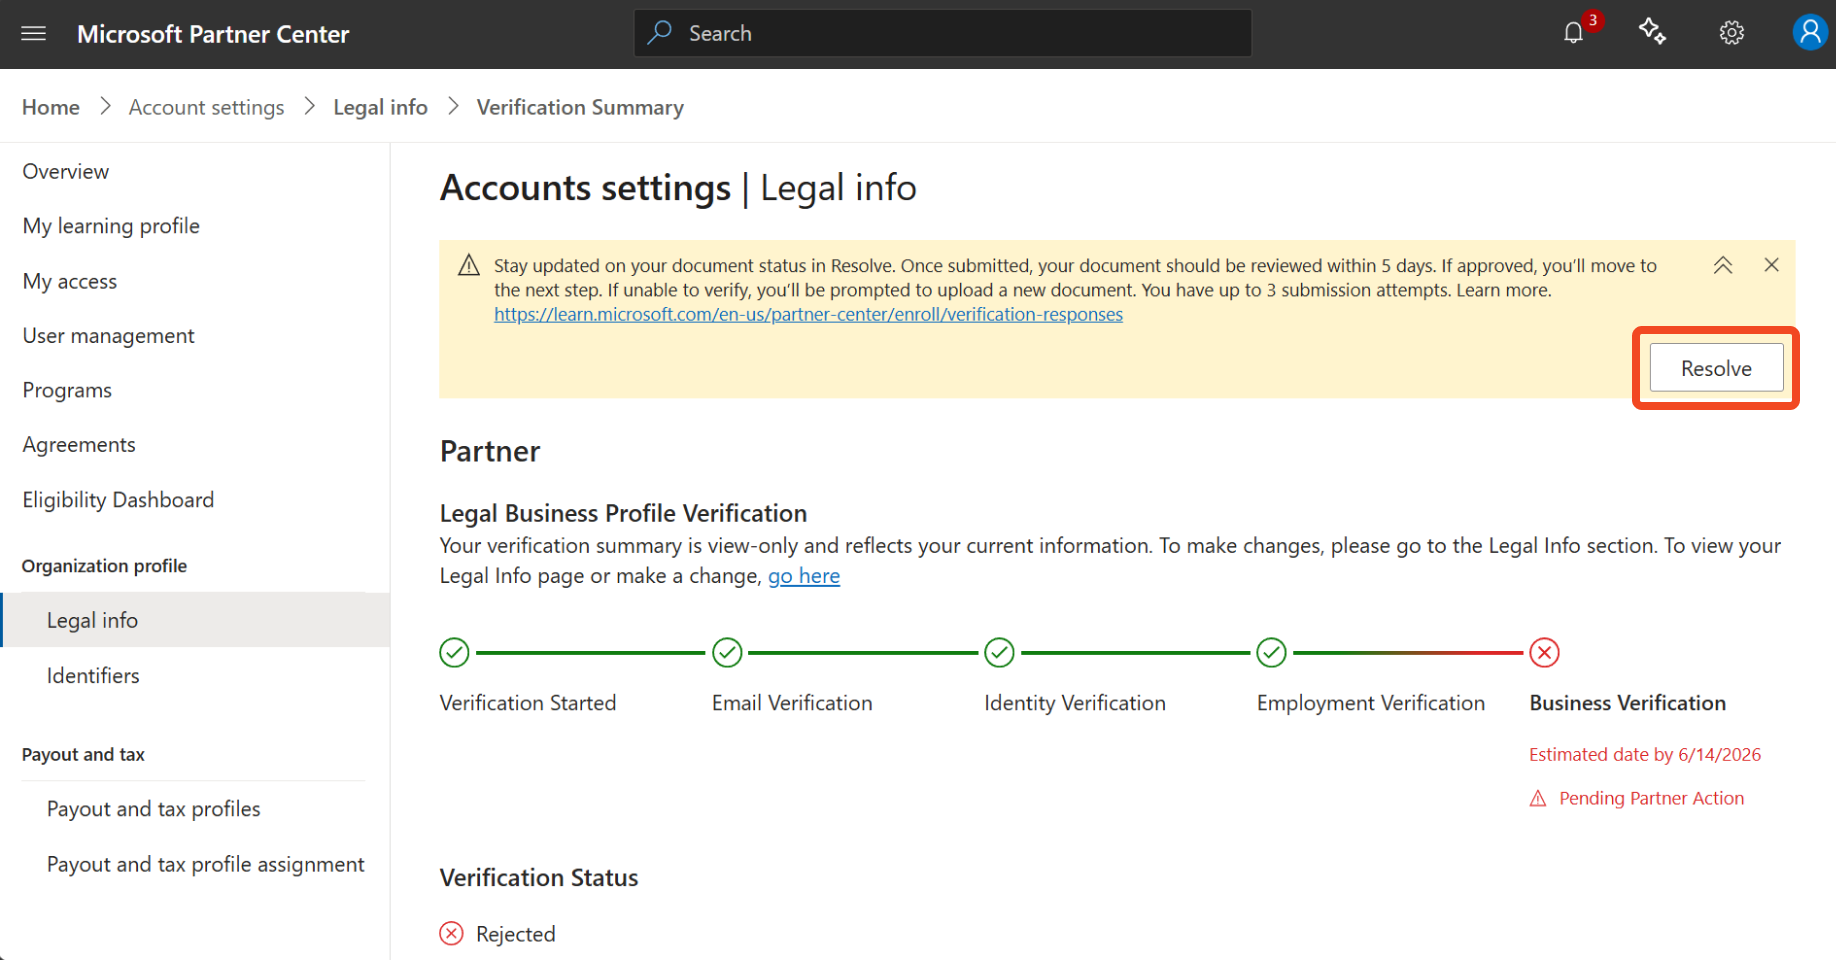Click the Email Verification label
The image size is (1836, 960).
pyautogui.click(x=792, y=703)
